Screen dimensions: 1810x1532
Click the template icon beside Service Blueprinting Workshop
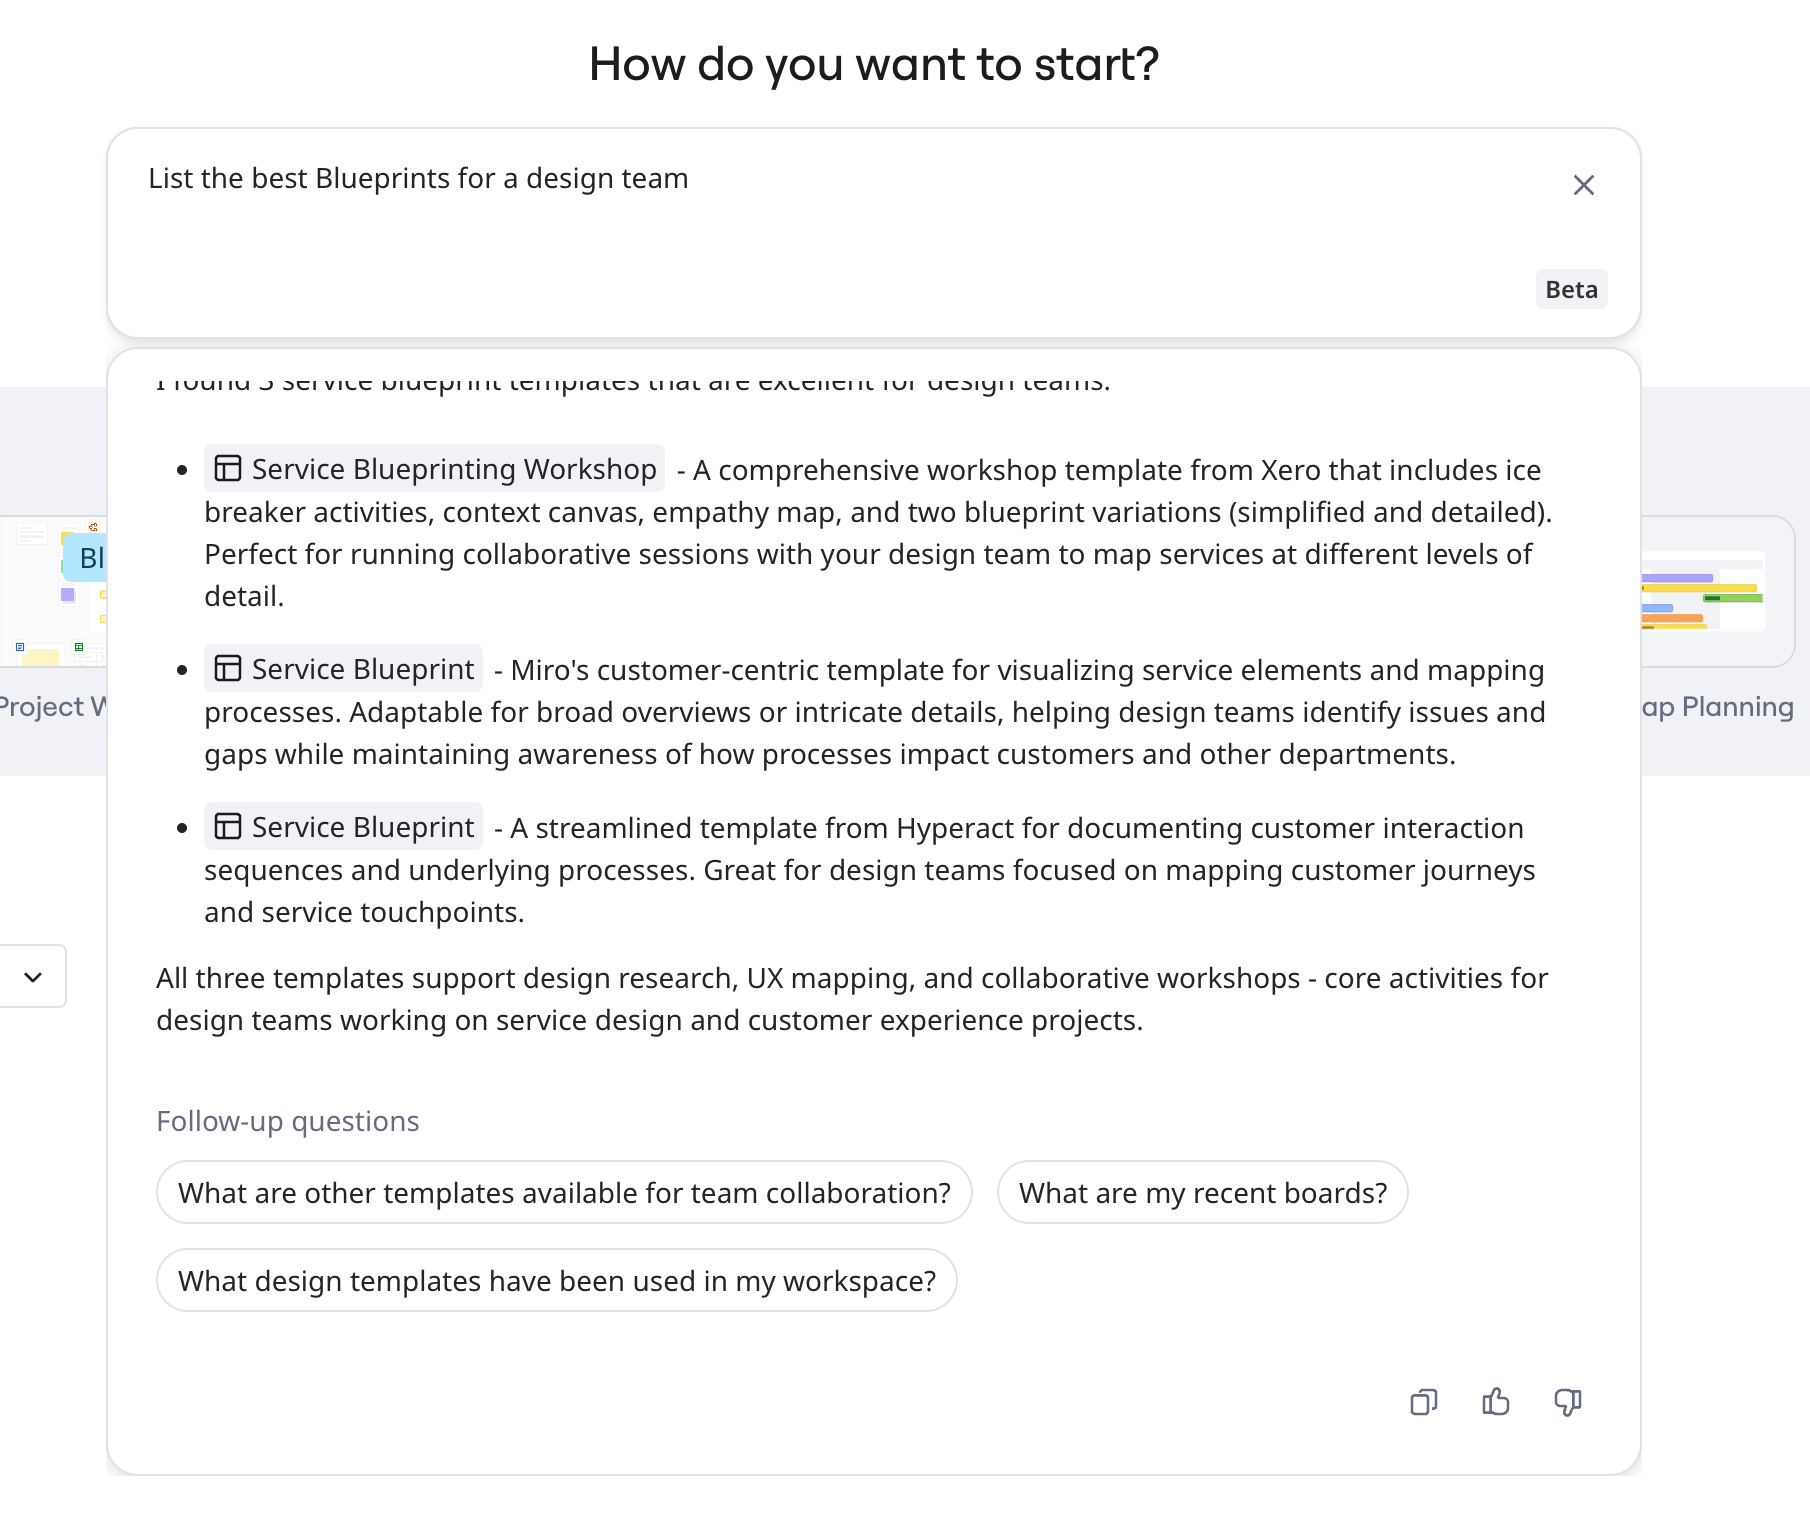228,469
